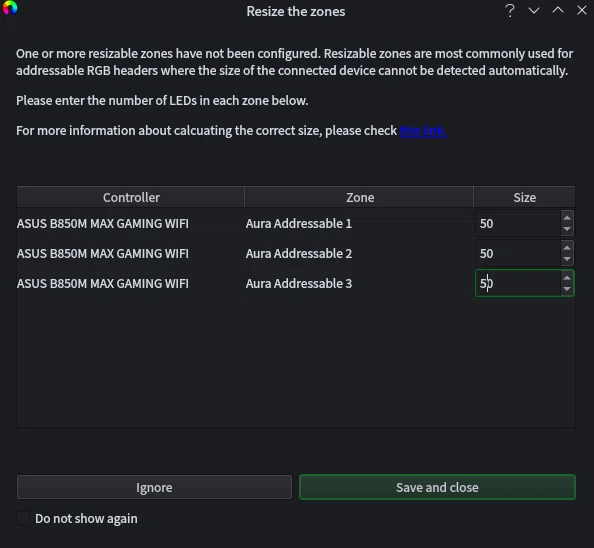The image size is (594, 548).
Task: Open the 'this link' hyperlink
Action: [423, 131]
